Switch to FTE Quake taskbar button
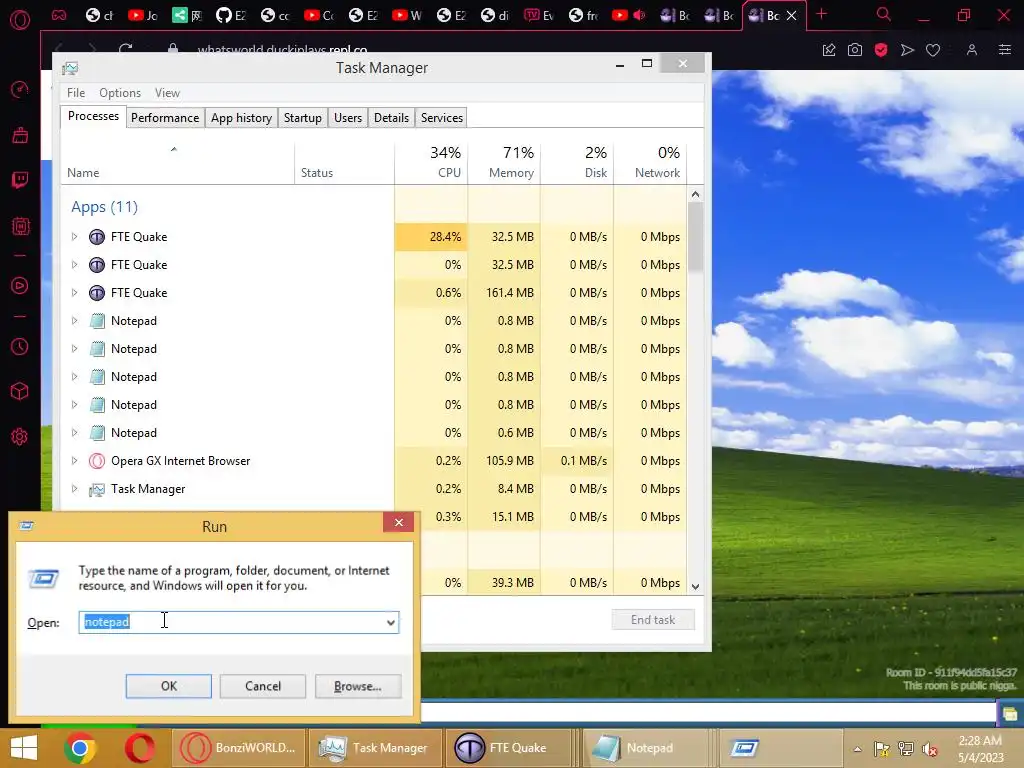Screen dimensions: 1024x768 coord(507,748)
